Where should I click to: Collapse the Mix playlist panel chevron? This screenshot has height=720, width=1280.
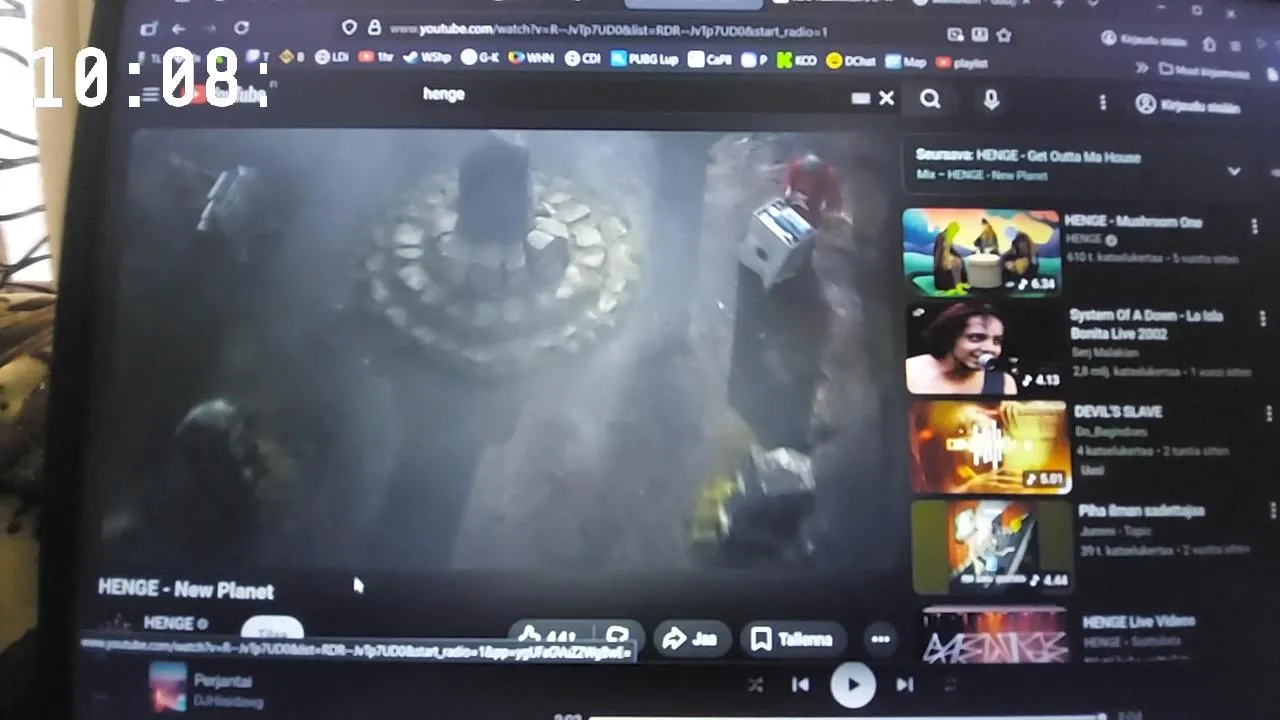(x=1234, y=171)
